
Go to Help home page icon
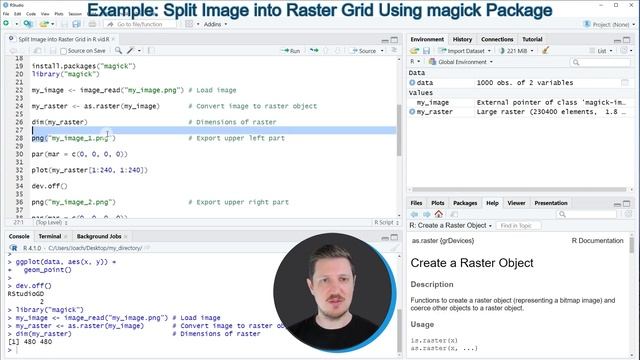pyautogui.click(x=439, y=214)
